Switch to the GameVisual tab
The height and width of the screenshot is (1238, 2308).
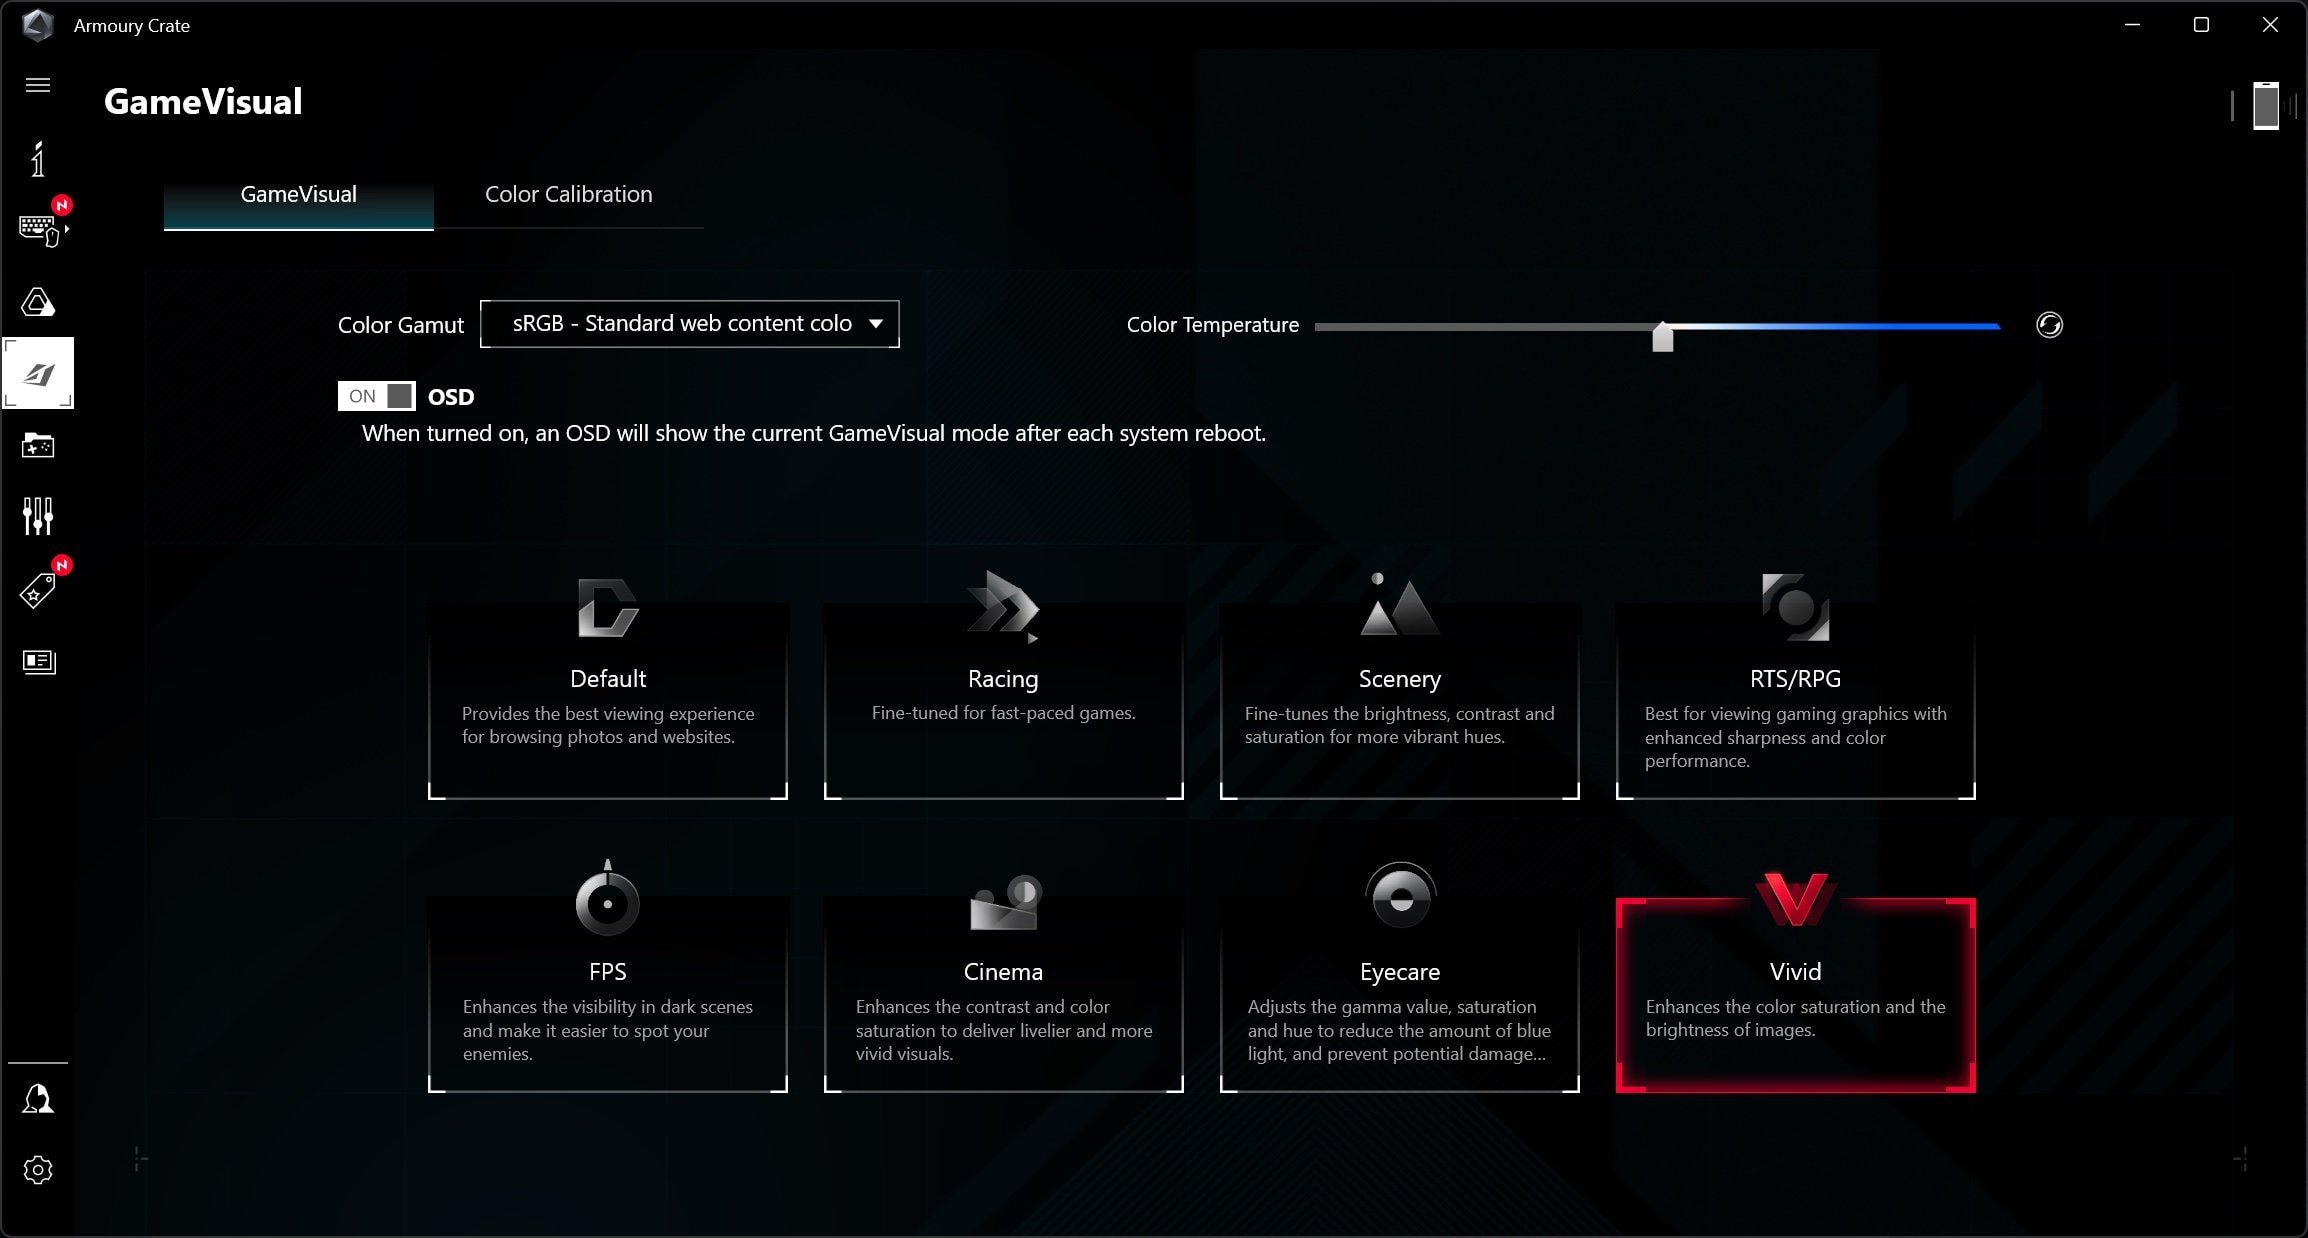299,194
